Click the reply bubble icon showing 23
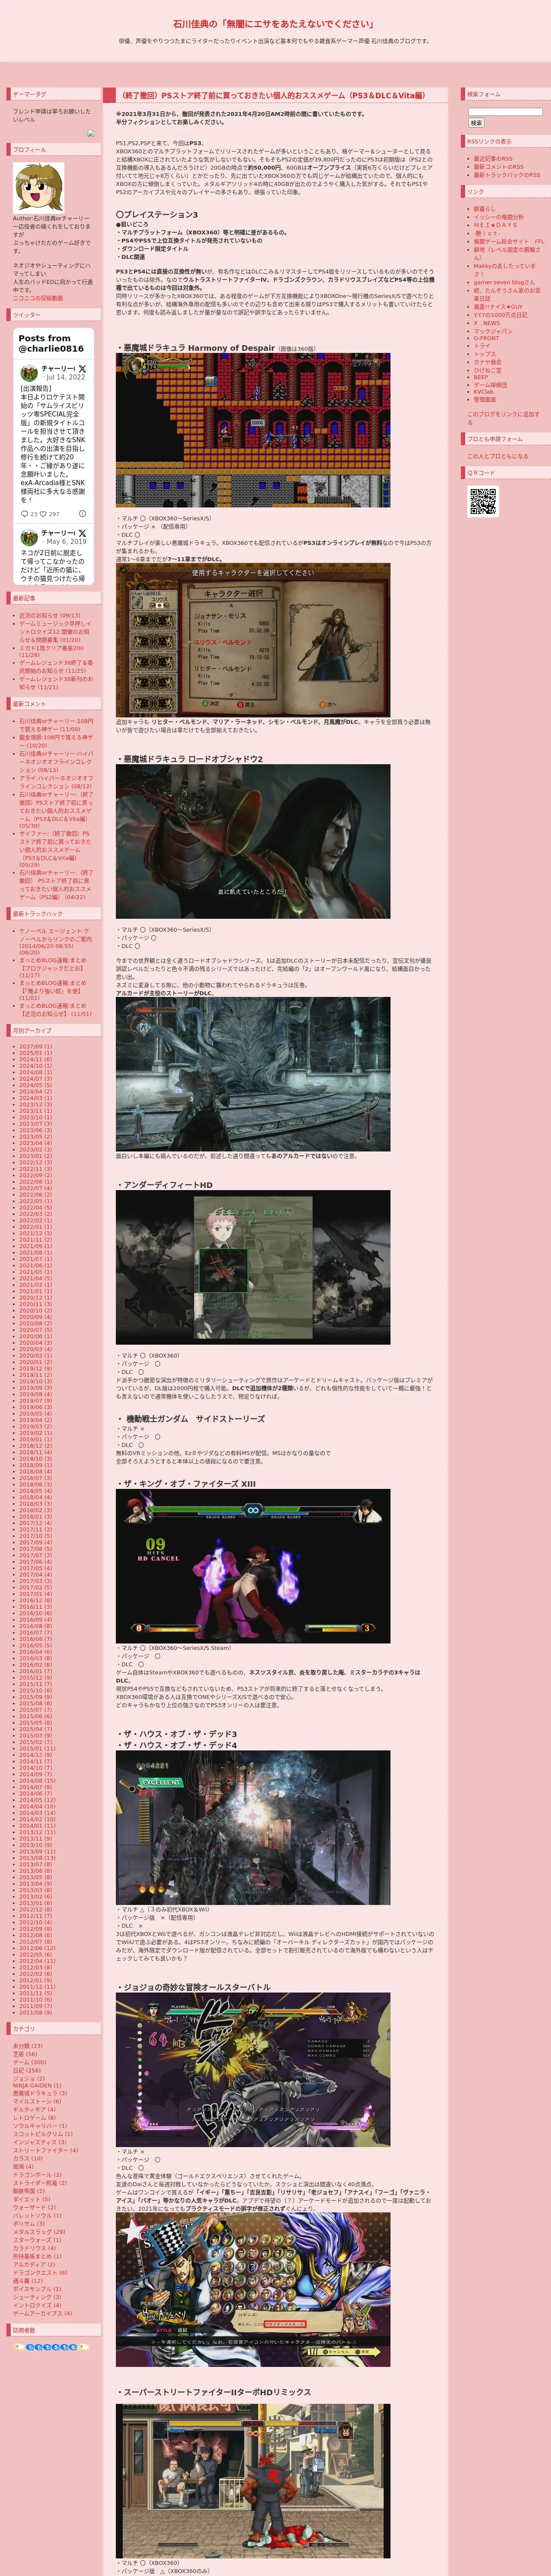The width and height of the screenshot is (551, 2576). pos(25,514)
